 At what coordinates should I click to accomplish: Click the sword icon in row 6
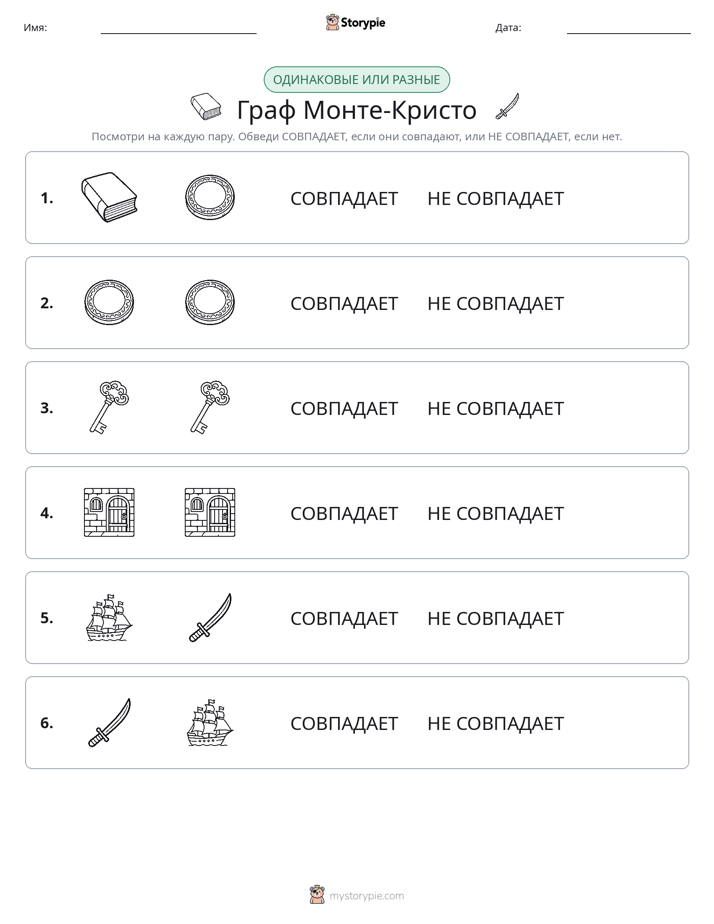109,722
